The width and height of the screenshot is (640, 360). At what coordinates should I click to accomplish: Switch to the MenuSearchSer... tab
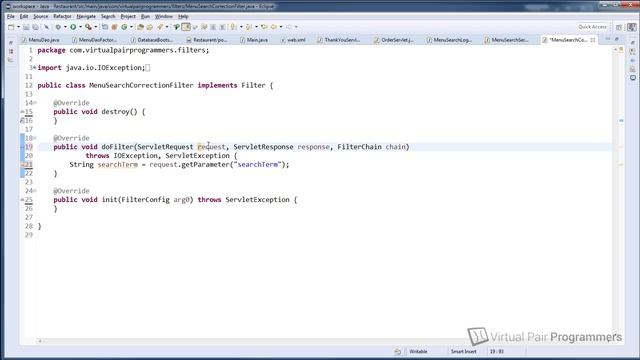(x=506, y=40)
